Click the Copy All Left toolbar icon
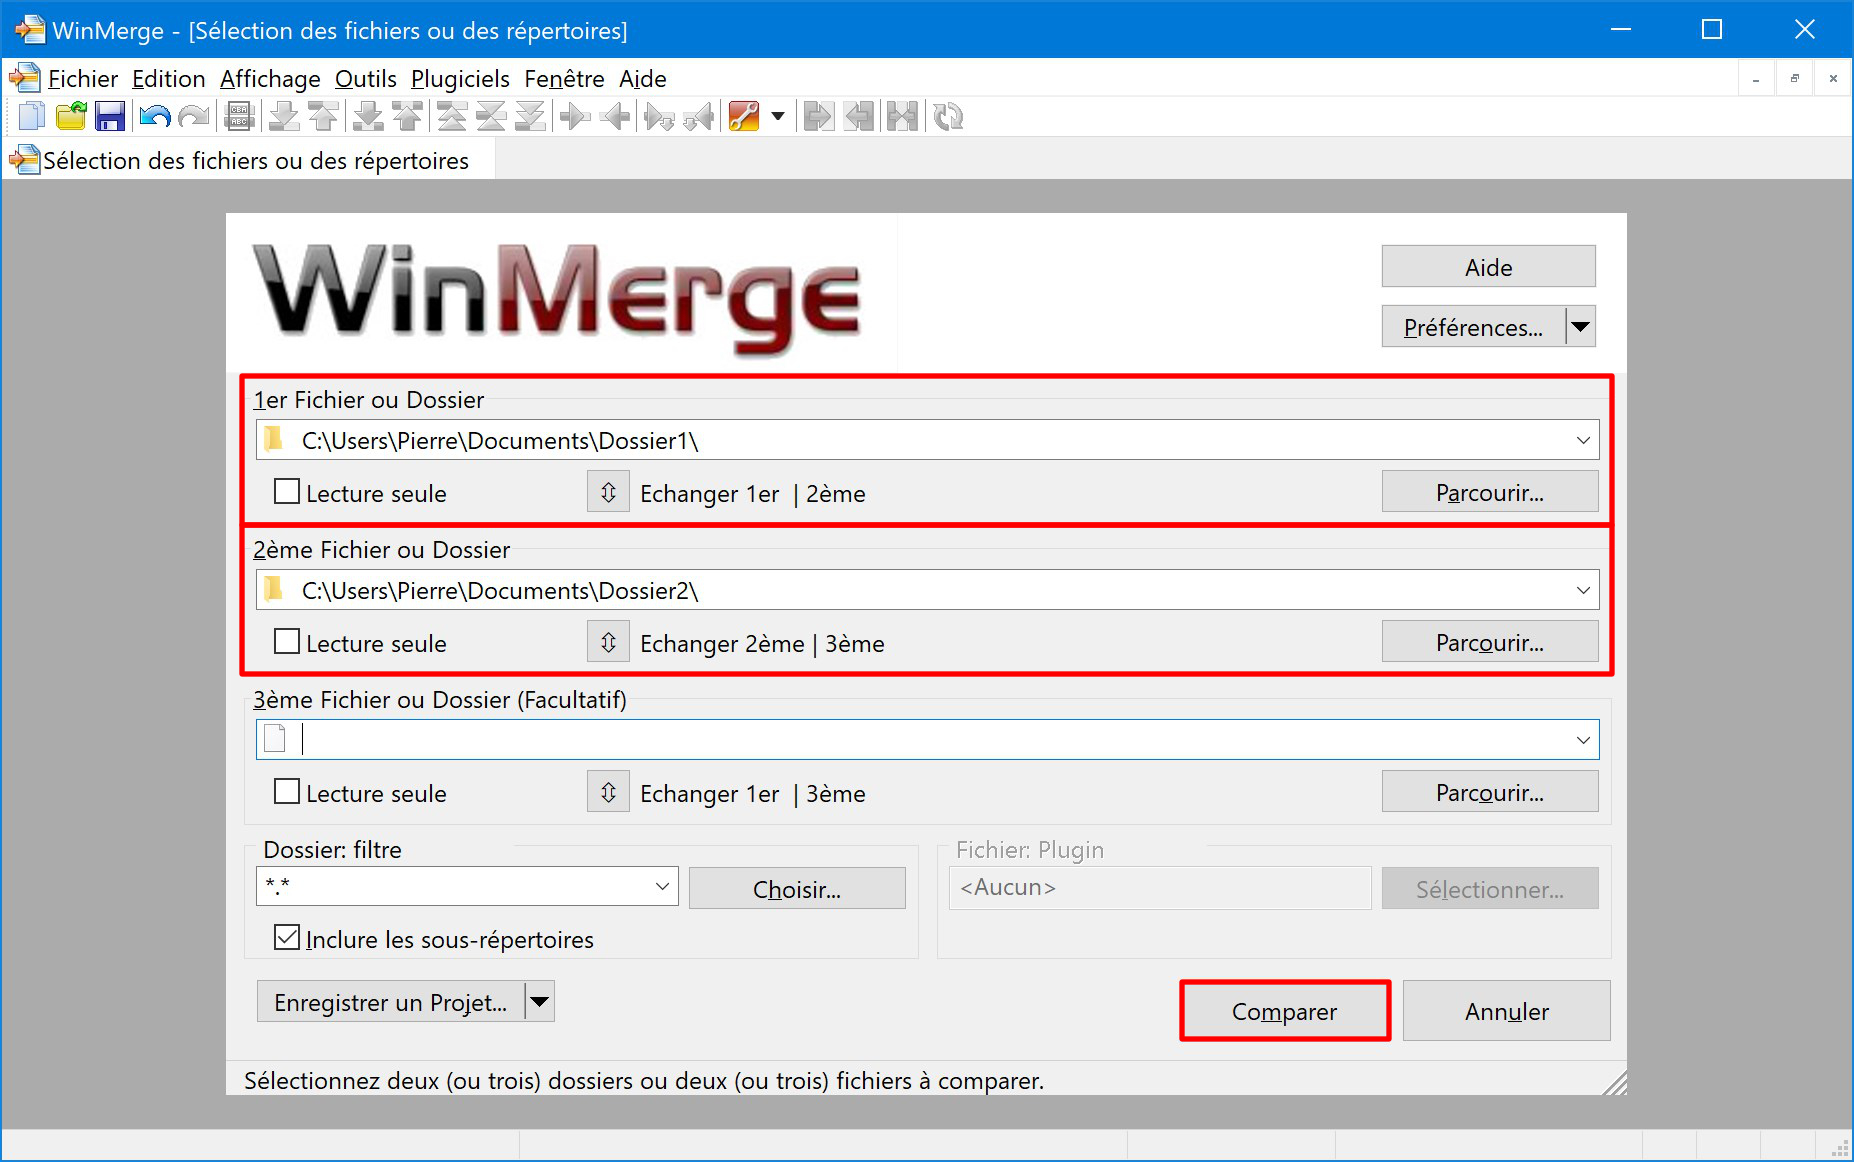Screen dimensions: 1854x1162 coord(859,117)
